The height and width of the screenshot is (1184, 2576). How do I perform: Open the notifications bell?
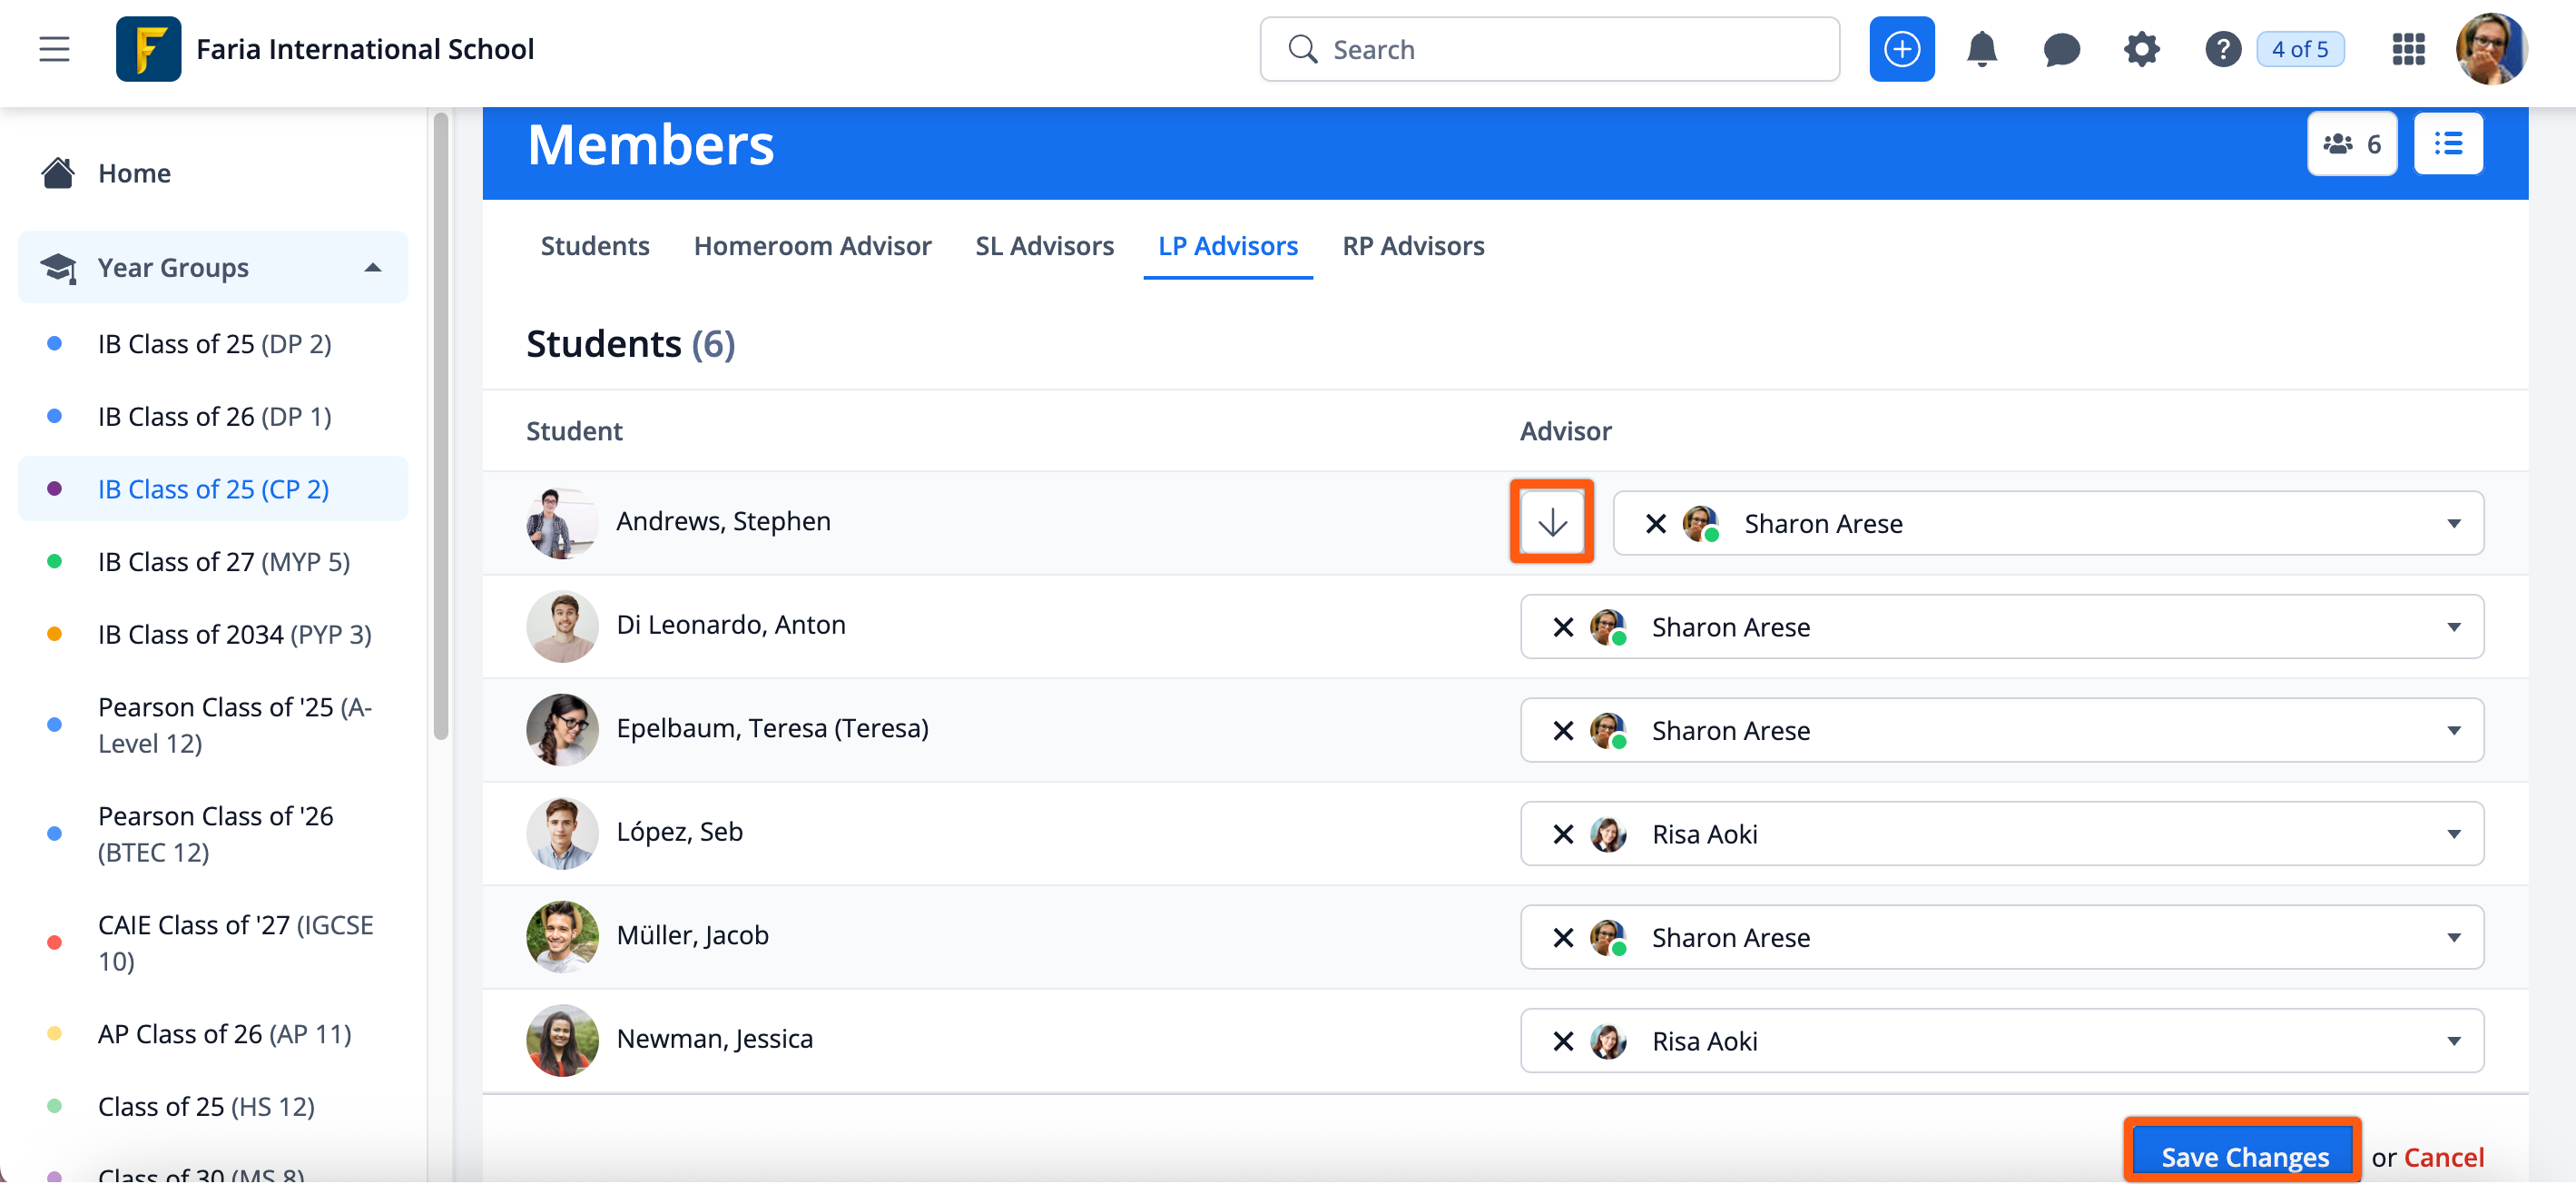(x=1981, y=49)
